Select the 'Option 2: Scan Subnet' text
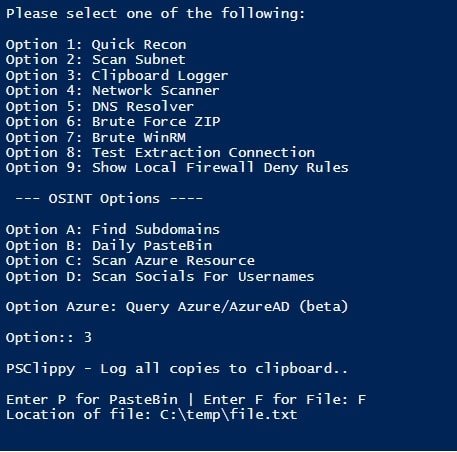Viewport: 457px width, 452px height. (96, 60)
